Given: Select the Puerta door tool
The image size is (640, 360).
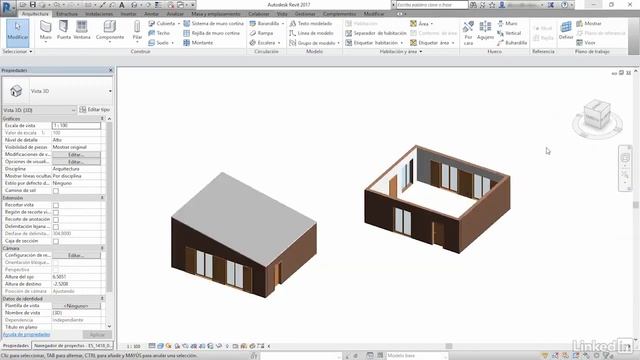Looking at the screenshot, I should tap(63, 30).
